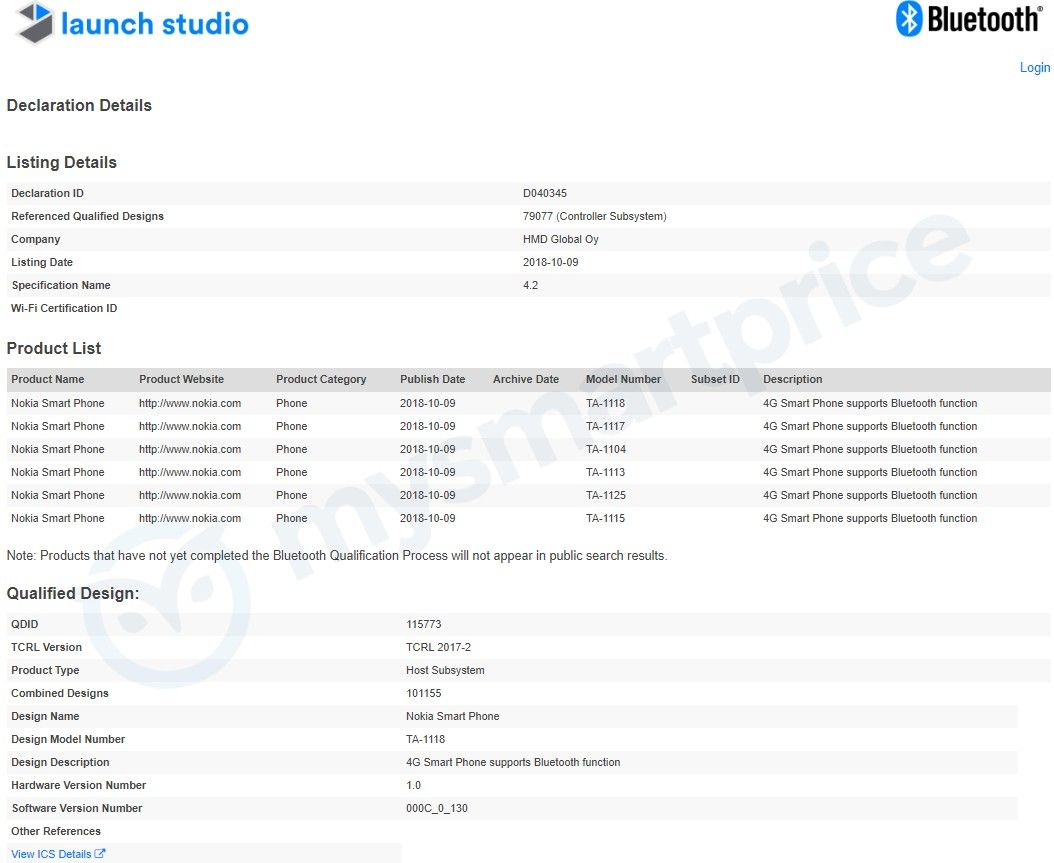The height and width of the screenshot is (863, 1054).
Task: Click the Product List heading
Action: pyautogui.click(x=54, y=348)
